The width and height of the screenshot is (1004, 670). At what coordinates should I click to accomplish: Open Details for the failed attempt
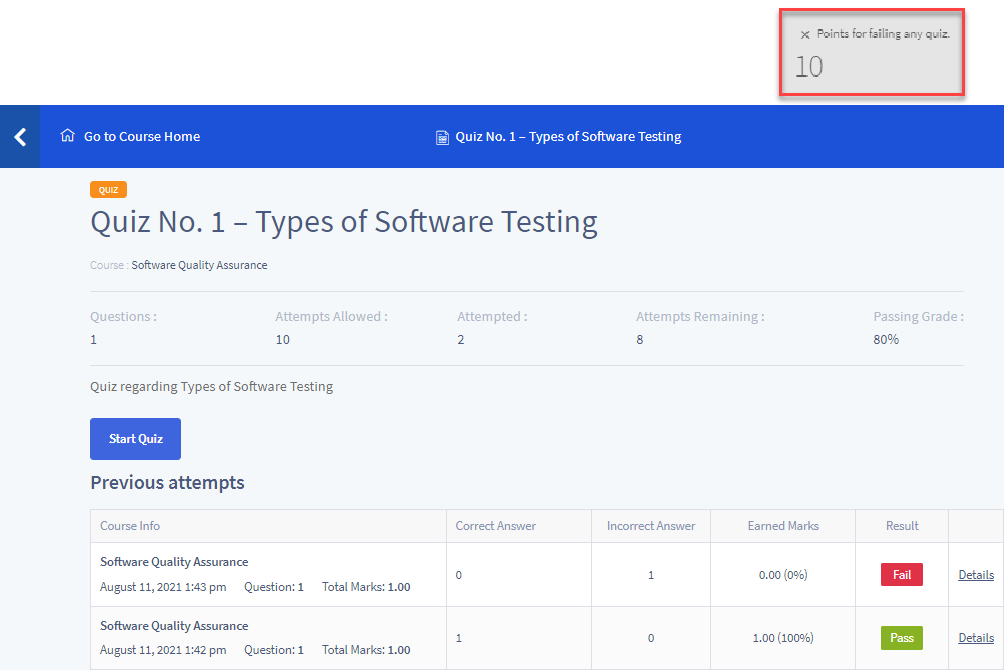coord(975,575)
